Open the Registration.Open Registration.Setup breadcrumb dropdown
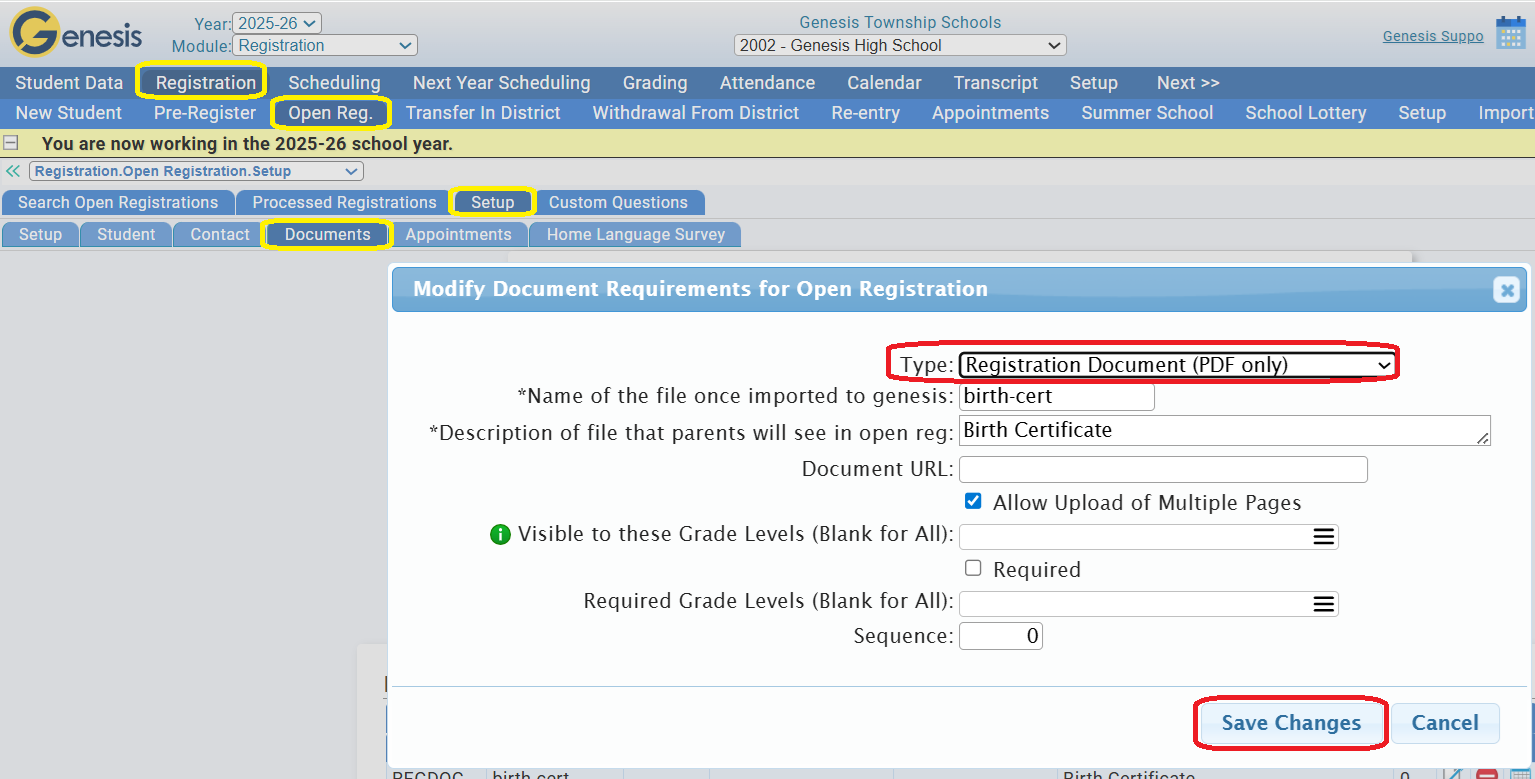The height and width of the screenshot is (779, 1535). click(x=196, y=171)
